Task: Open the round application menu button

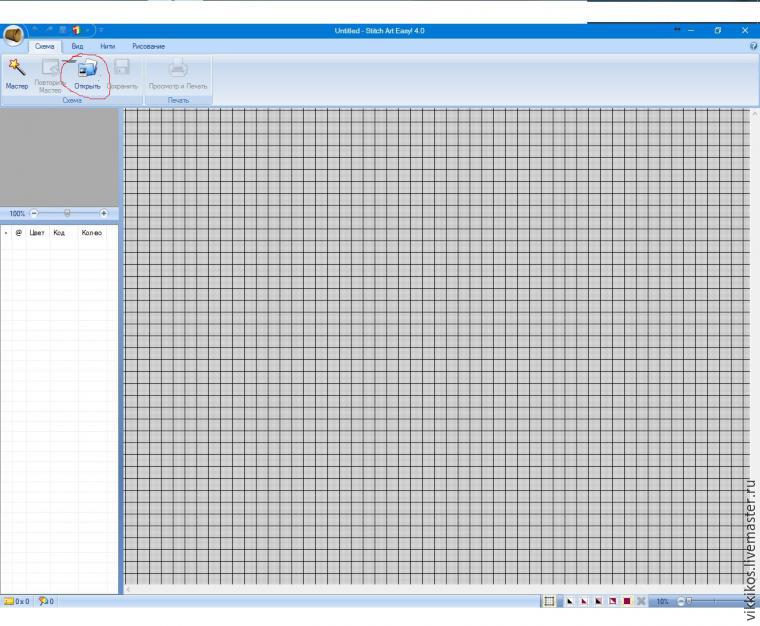Action: (13, 36)
